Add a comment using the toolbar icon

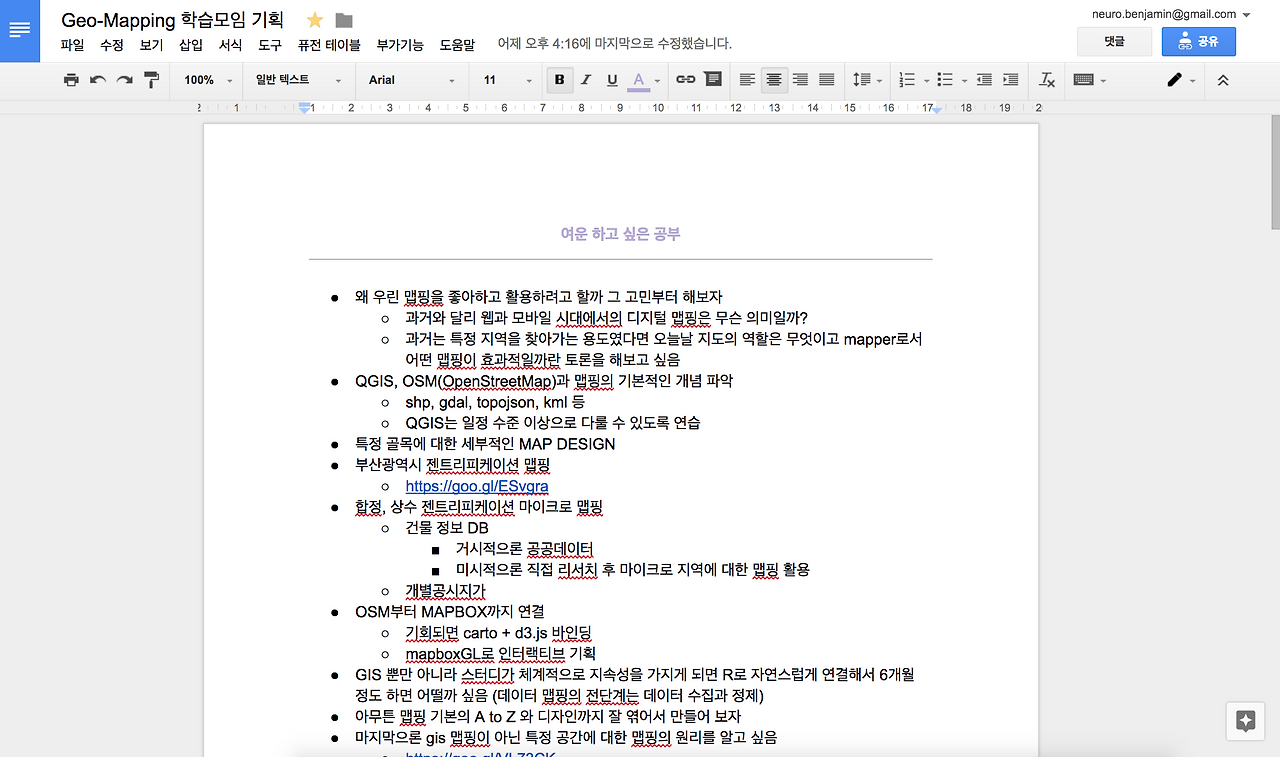click(712, 79)
